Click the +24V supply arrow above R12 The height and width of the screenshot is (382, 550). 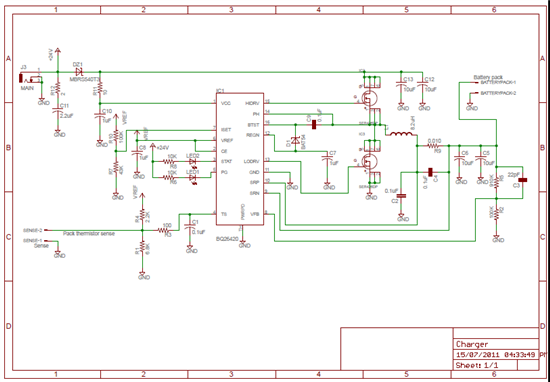point(58,52)
